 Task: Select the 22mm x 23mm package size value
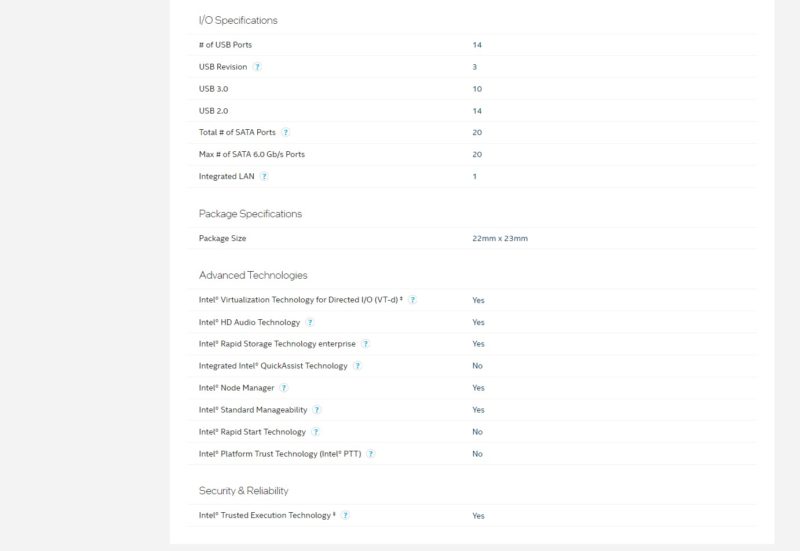pyautogui.click(x=500, y=238)
